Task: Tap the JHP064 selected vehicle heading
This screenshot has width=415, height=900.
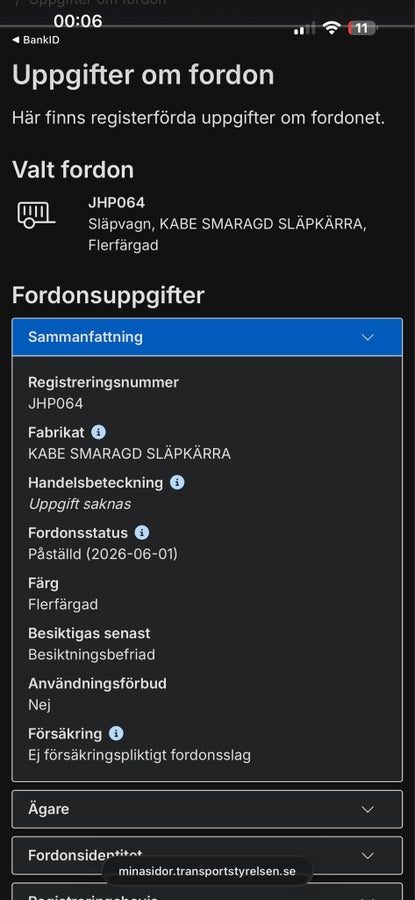Action: click(117, 203)
